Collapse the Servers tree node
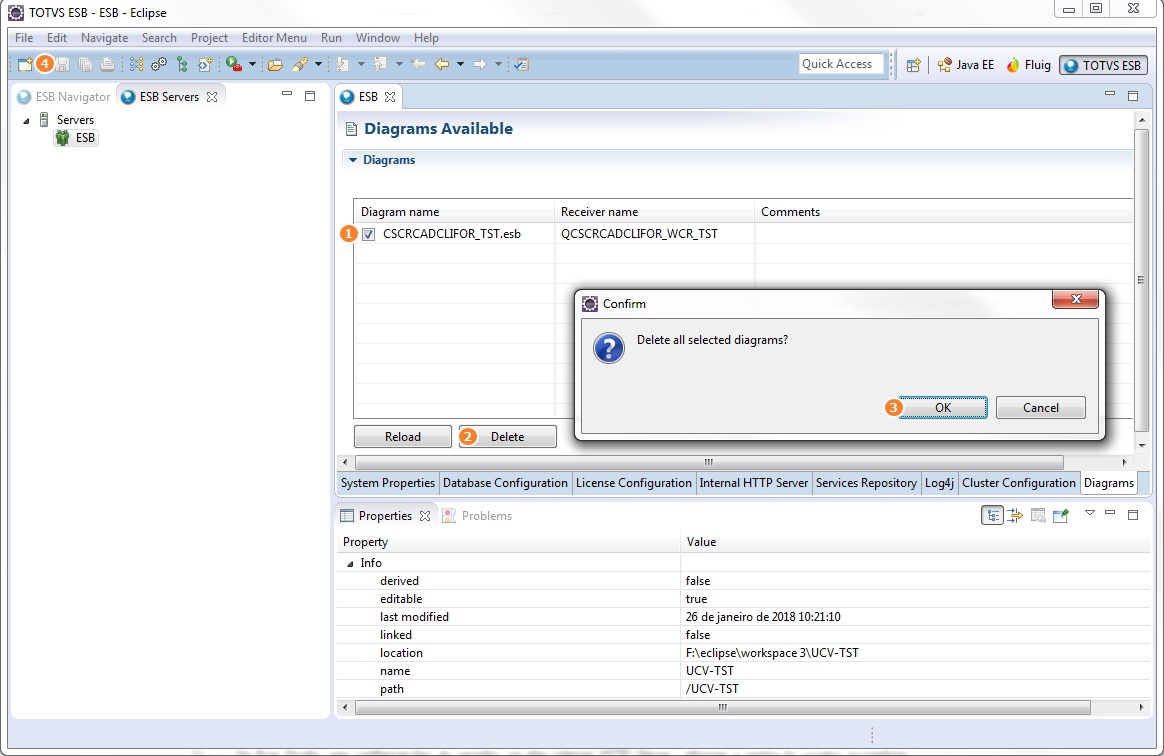Image resolution: width=1164 pixels, height=756 pixels. (x=27, y=120)
